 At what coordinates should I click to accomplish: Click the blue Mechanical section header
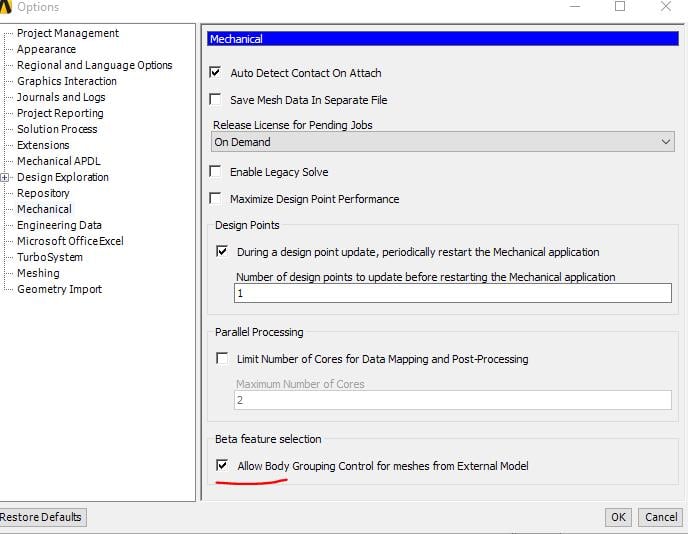click(x=443, y=39)
